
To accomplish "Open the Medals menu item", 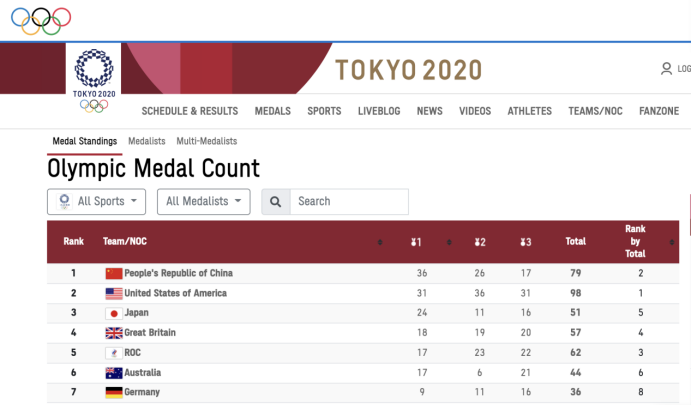I will tap(273, 111).
